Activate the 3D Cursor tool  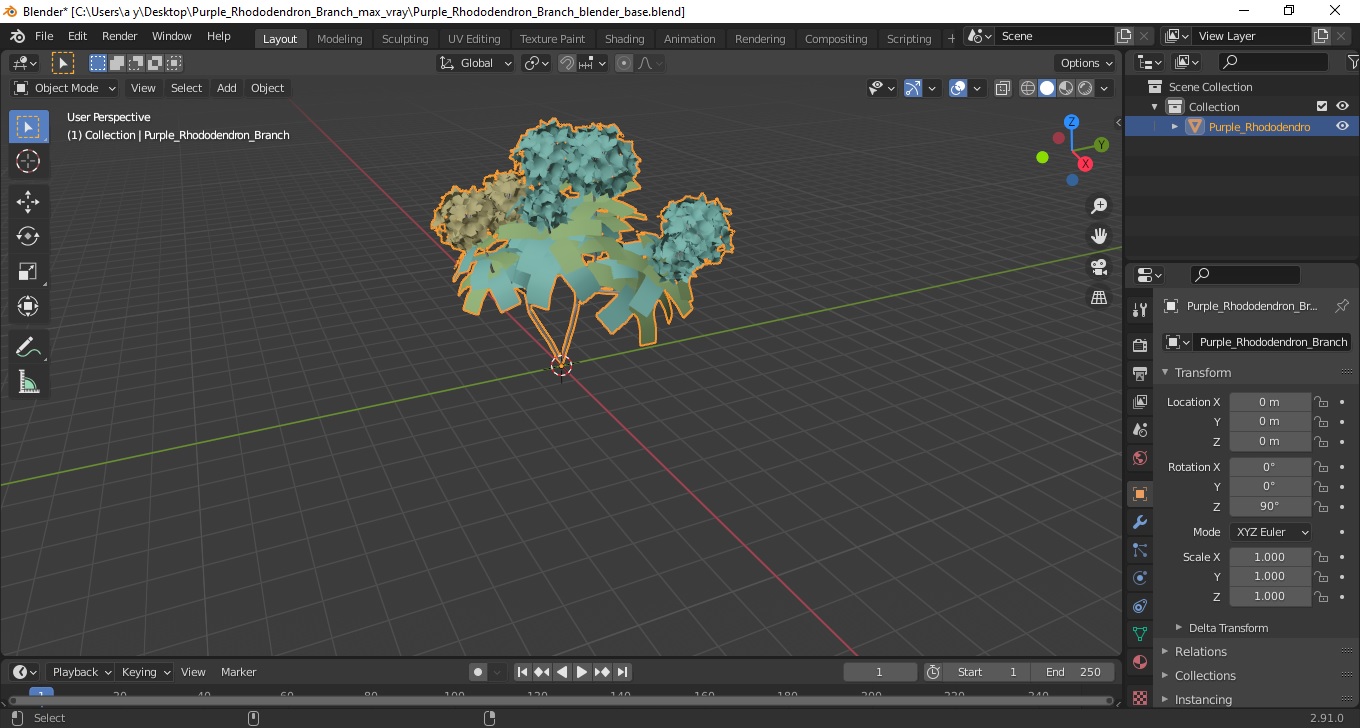tap(28, 161)
